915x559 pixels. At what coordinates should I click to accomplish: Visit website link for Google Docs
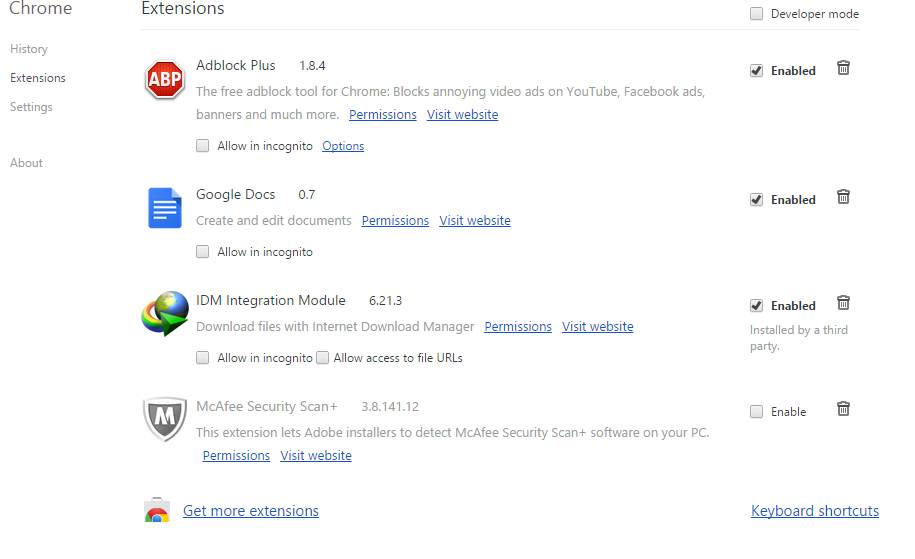coord(475,221)
